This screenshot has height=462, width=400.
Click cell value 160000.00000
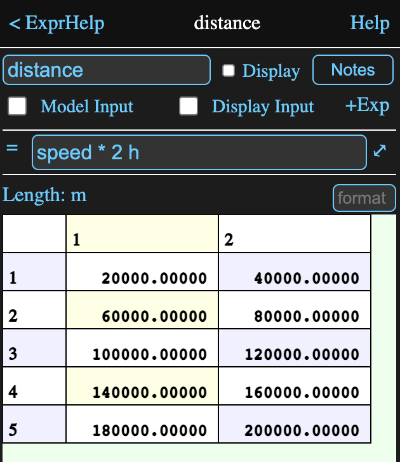[x=294, y=386]
